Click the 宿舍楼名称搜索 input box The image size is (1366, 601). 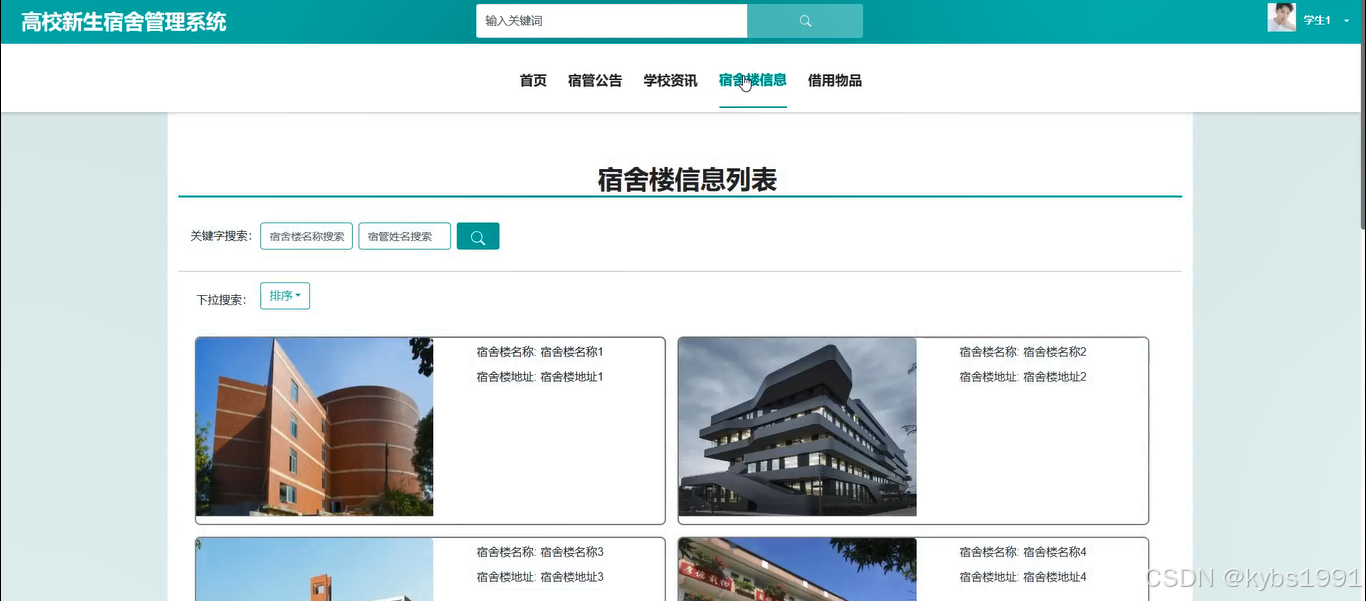[x=306, y=236]
